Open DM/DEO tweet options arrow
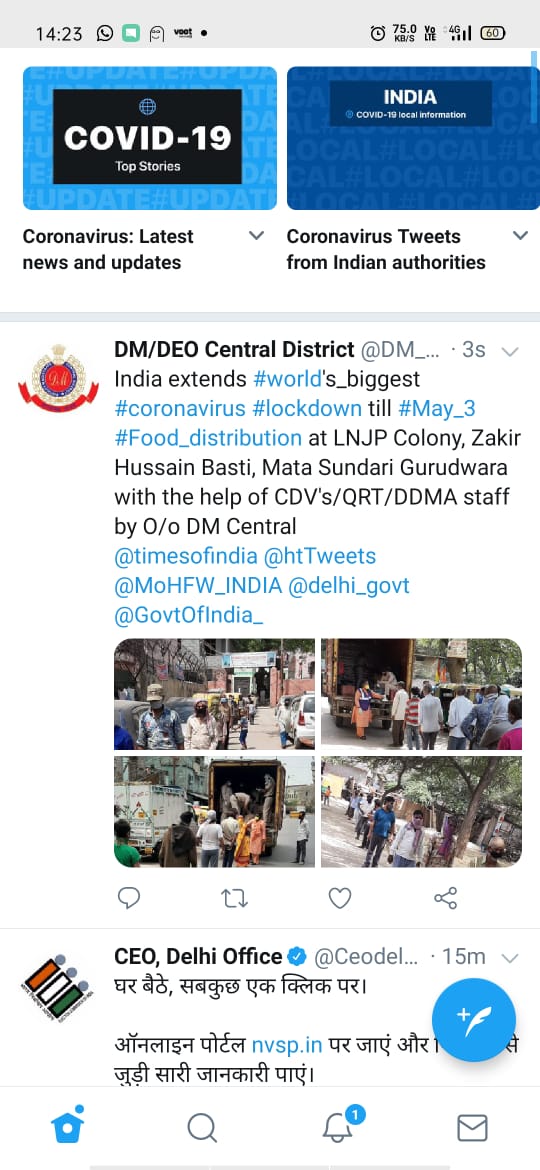Viewport: 540px width, 1170px height. pos(511,351)
